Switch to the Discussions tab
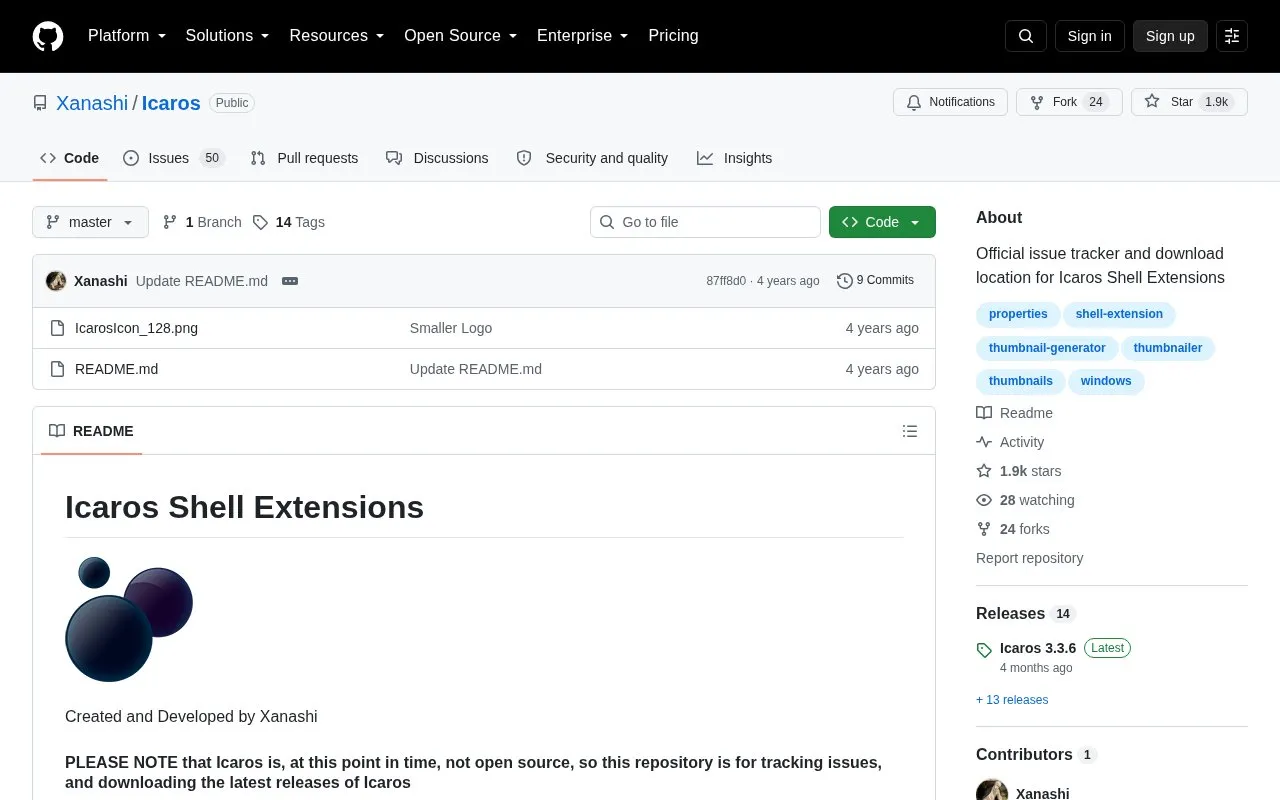This screenshot has height=800, width=1280. pyautogui.click(x=437, y=158)
